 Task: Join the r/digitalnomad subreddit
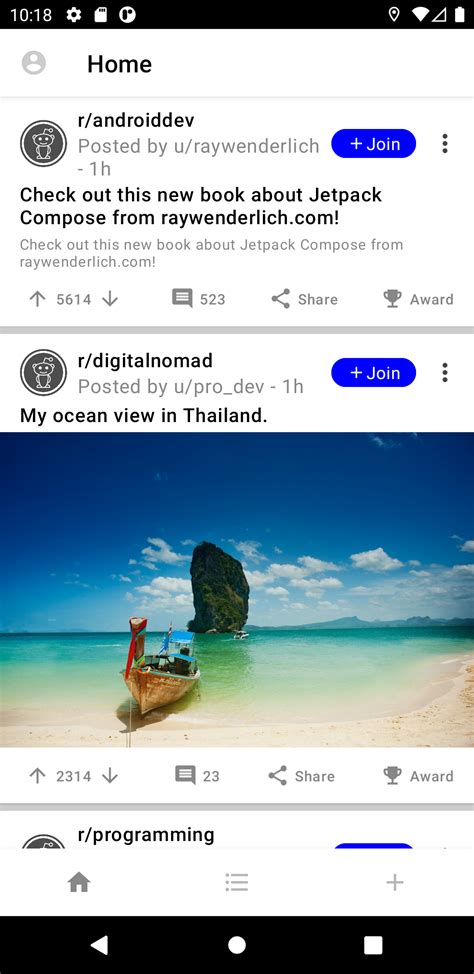373,373
